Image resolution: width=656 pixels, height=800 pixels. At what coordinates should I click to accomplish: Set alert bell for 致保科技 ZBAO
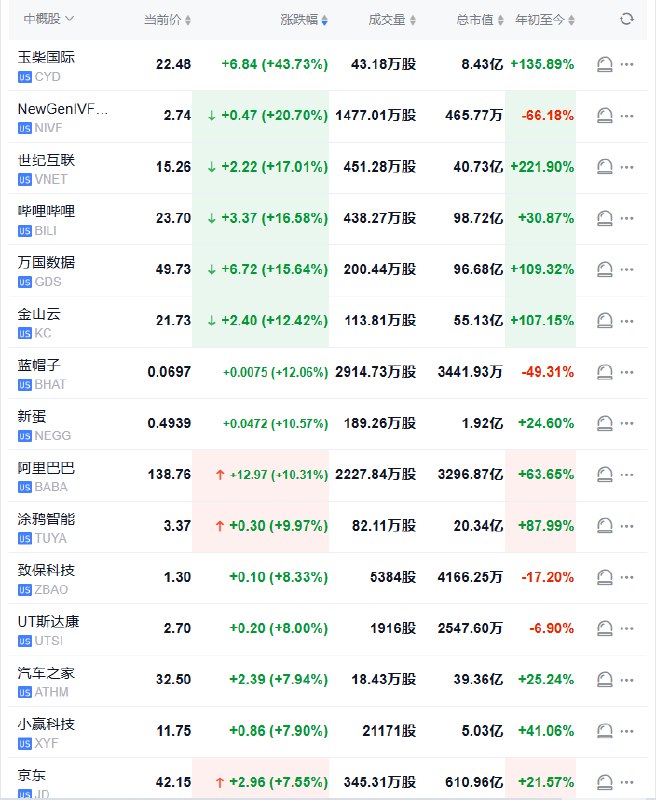point(604,577)
